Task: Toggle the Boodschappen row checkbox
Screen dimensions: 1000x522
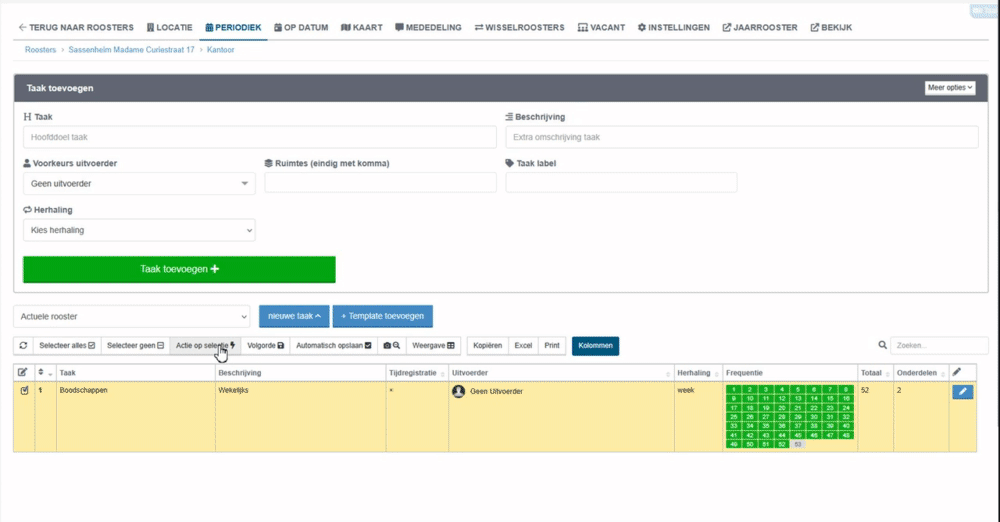Action: tap(23, 390)
